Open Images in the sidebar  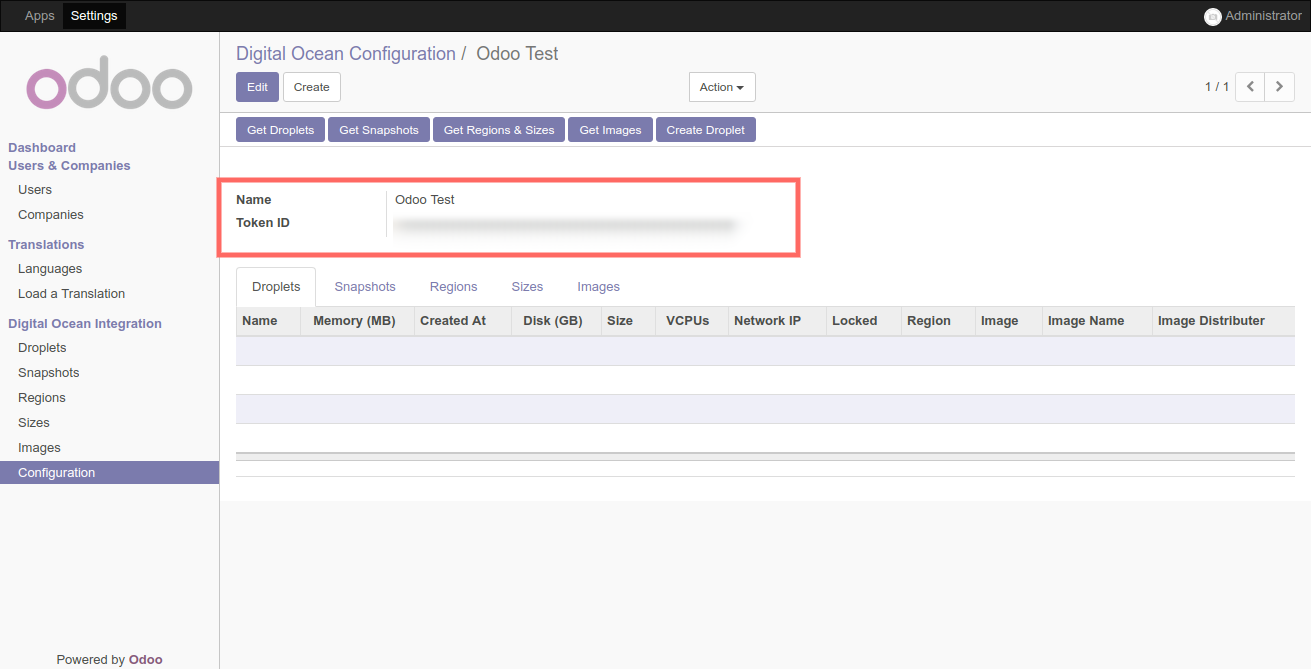(x=40, y=448)
